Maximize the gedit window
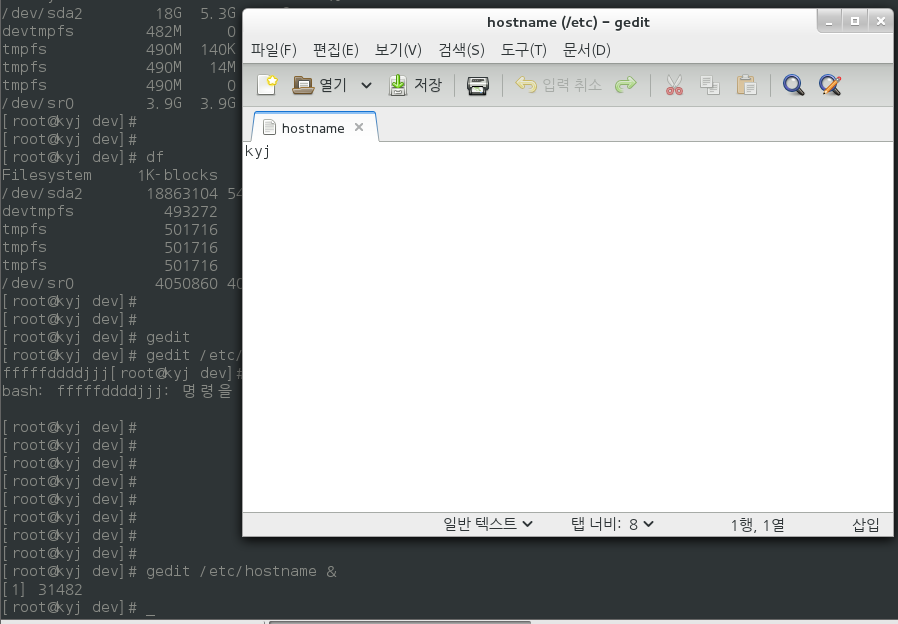Image resolution: width=898 pixels, height=624 pixels. (x=854, y=22)
